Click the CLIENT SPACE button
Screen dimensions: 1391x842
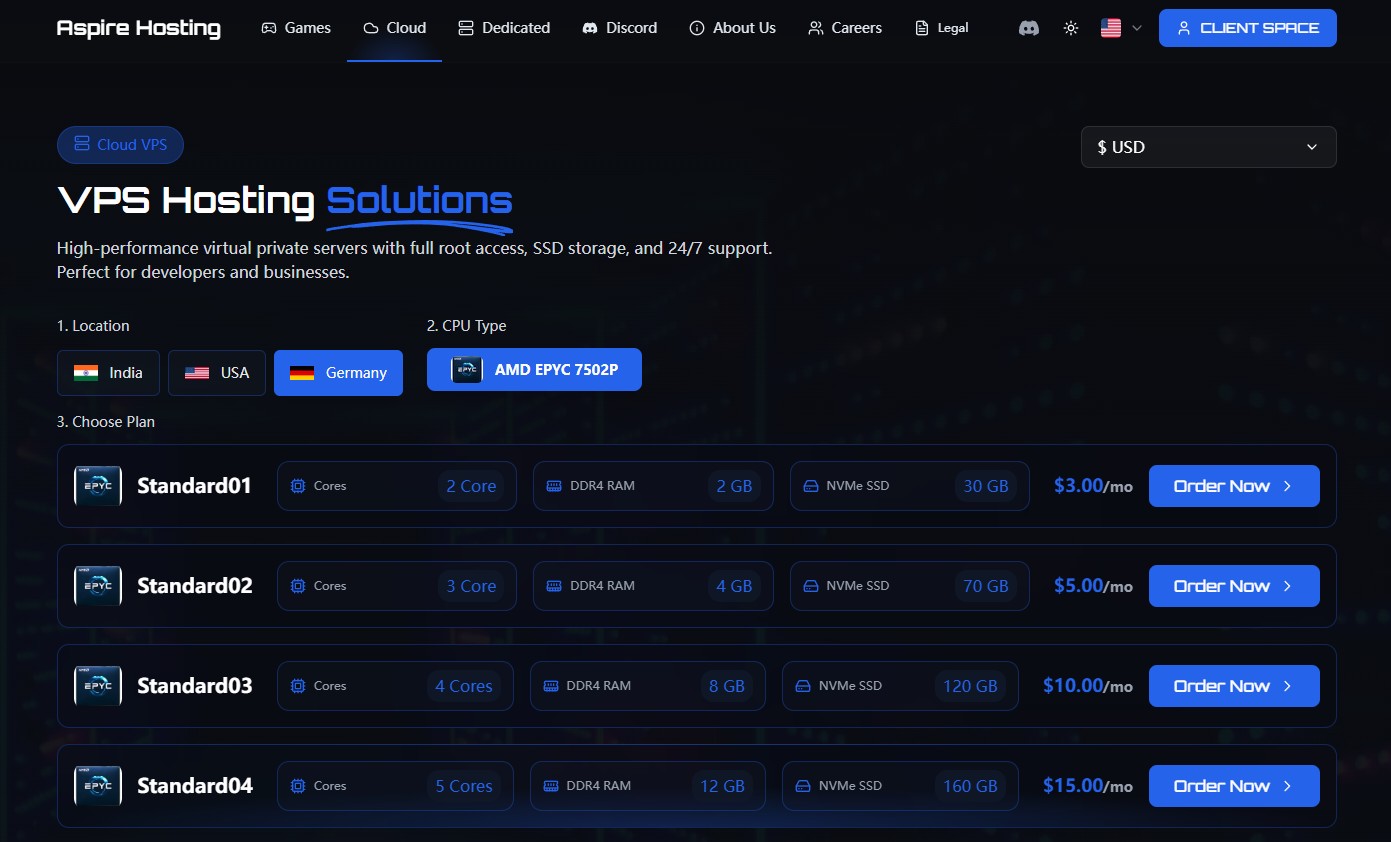1247,28
